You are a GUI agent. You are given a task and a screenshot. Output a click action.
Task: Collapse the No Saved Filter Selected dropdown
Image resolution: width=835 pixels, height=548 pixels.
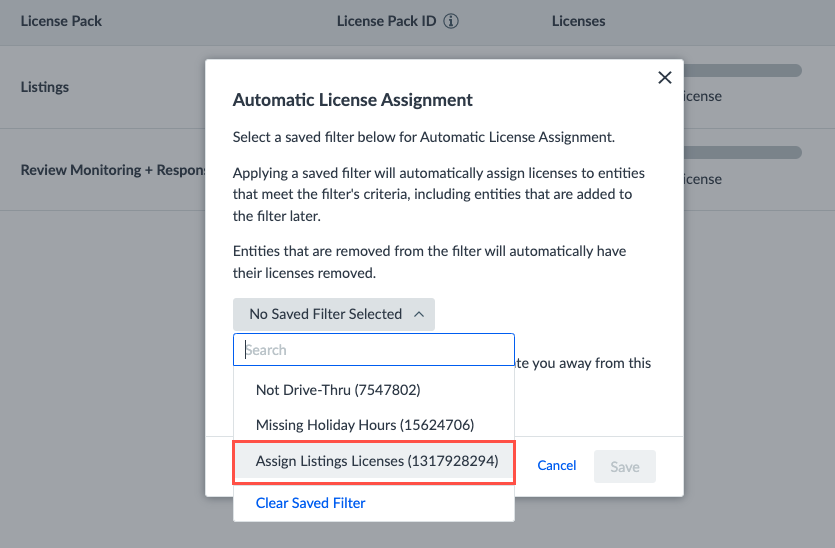pos(334,314)
